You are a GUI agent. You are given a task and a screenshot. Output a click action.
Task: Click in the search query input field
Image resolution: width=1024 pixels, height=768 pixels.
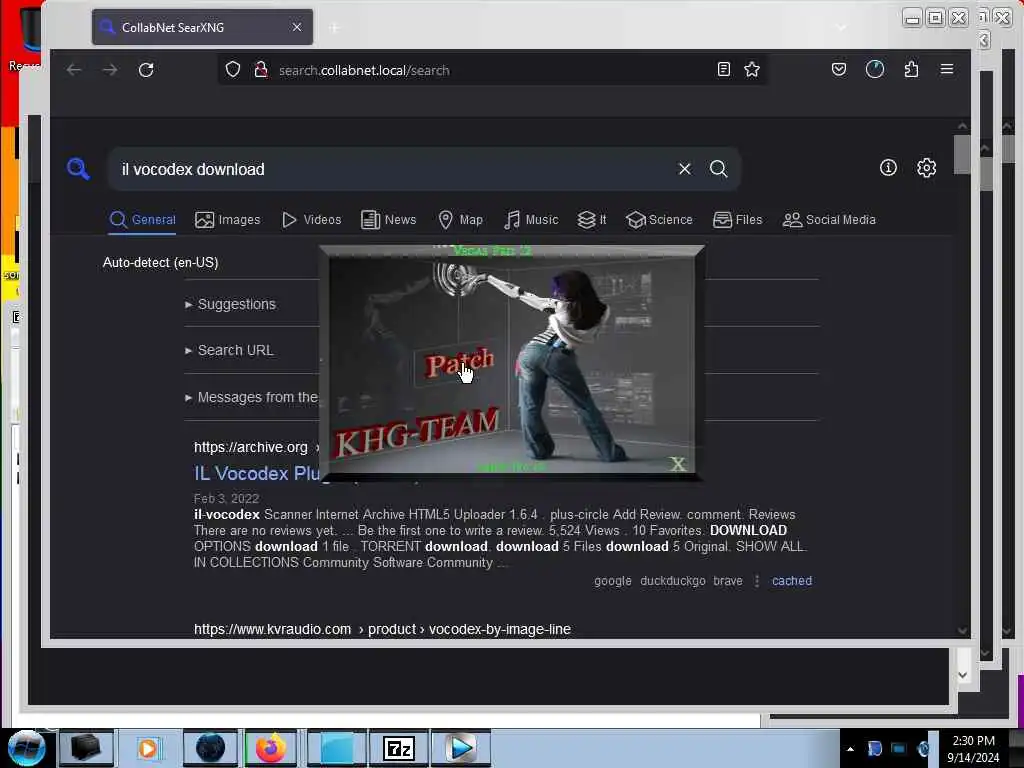(x=392, y=169)
